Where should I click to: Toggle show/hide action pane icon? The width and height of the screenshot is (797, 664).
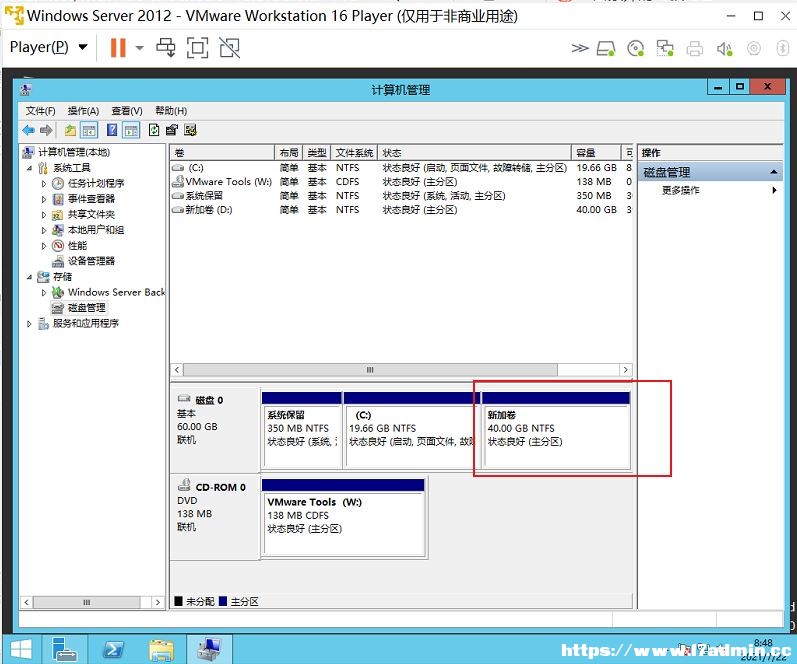click(131, 130)
